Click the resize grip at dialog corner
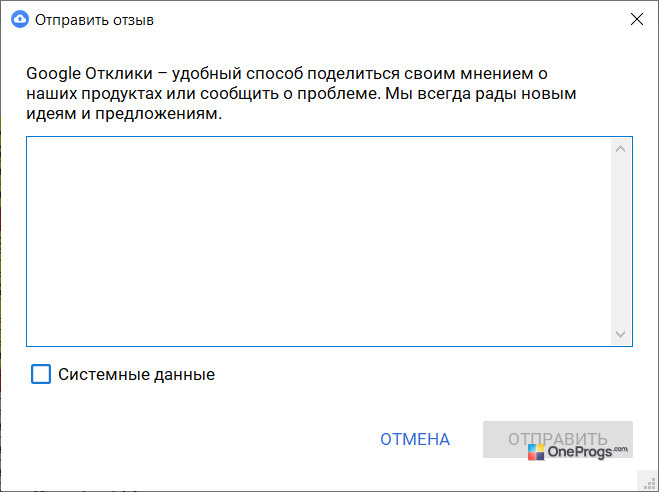 tap(648, 483)
